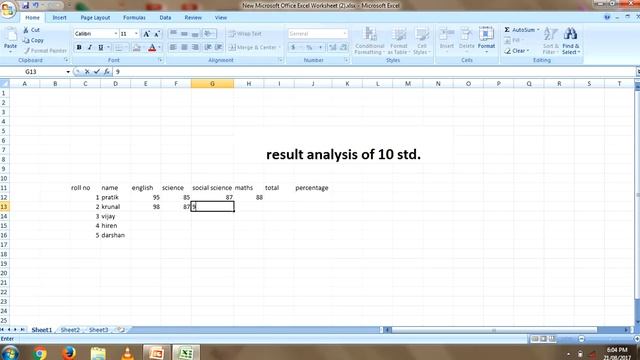This screenshot has width=640, height=360.
Task: Click the Paste icon in Clipboard
Action: [11, 35]
